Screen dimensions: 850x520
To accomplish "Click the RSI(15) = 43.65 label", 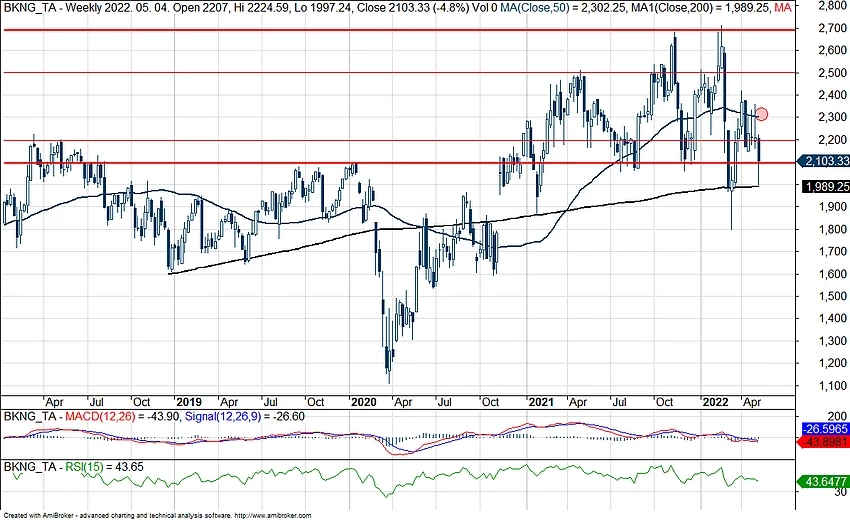I will point(104,467).
